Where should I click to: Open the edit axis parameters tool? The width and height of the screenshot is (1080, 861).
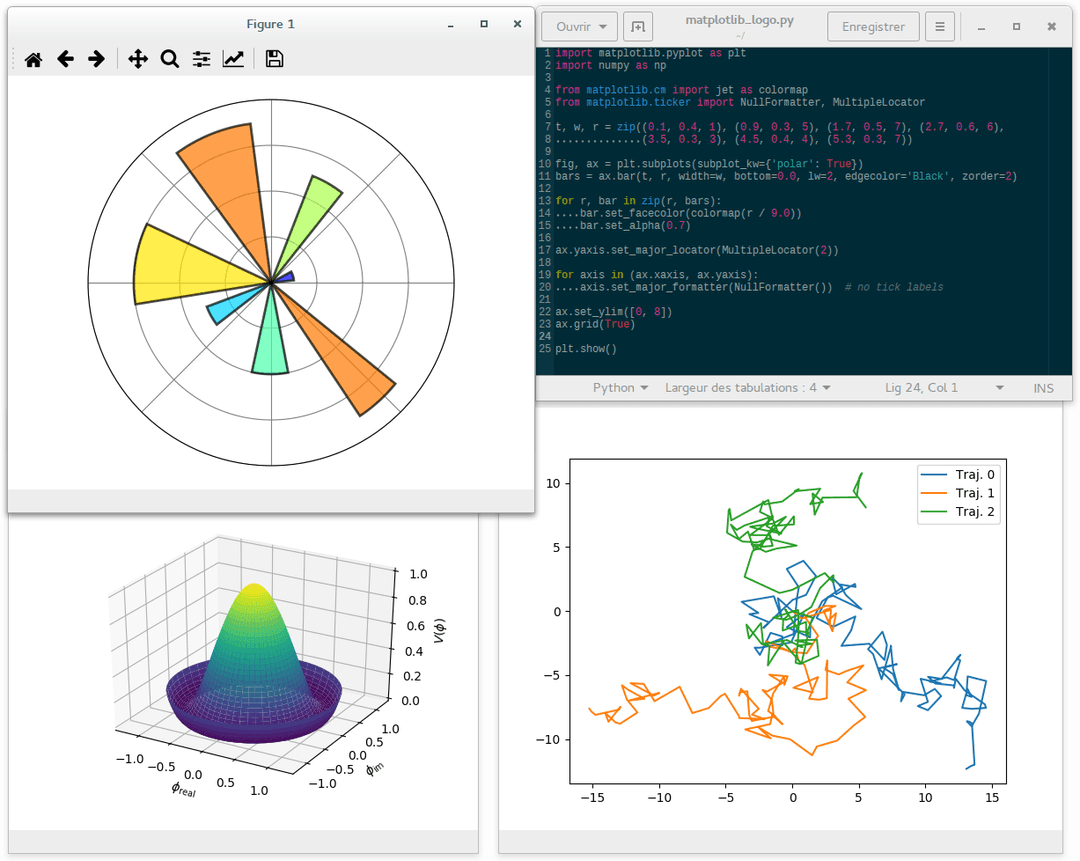click(233, 59)
